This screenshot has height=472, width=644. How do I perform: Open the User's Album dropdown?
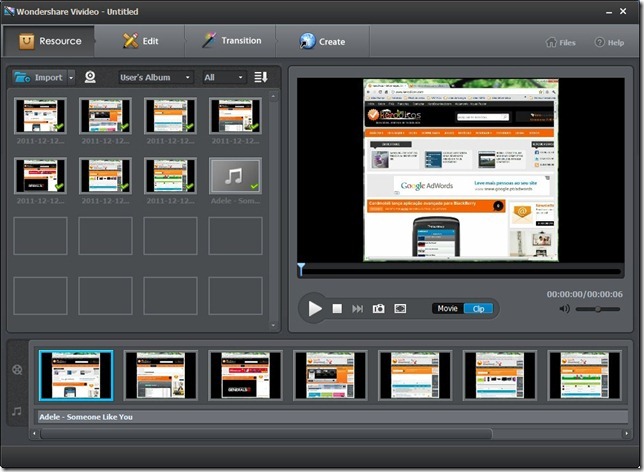pyautogui.click(x=156, y=77)
